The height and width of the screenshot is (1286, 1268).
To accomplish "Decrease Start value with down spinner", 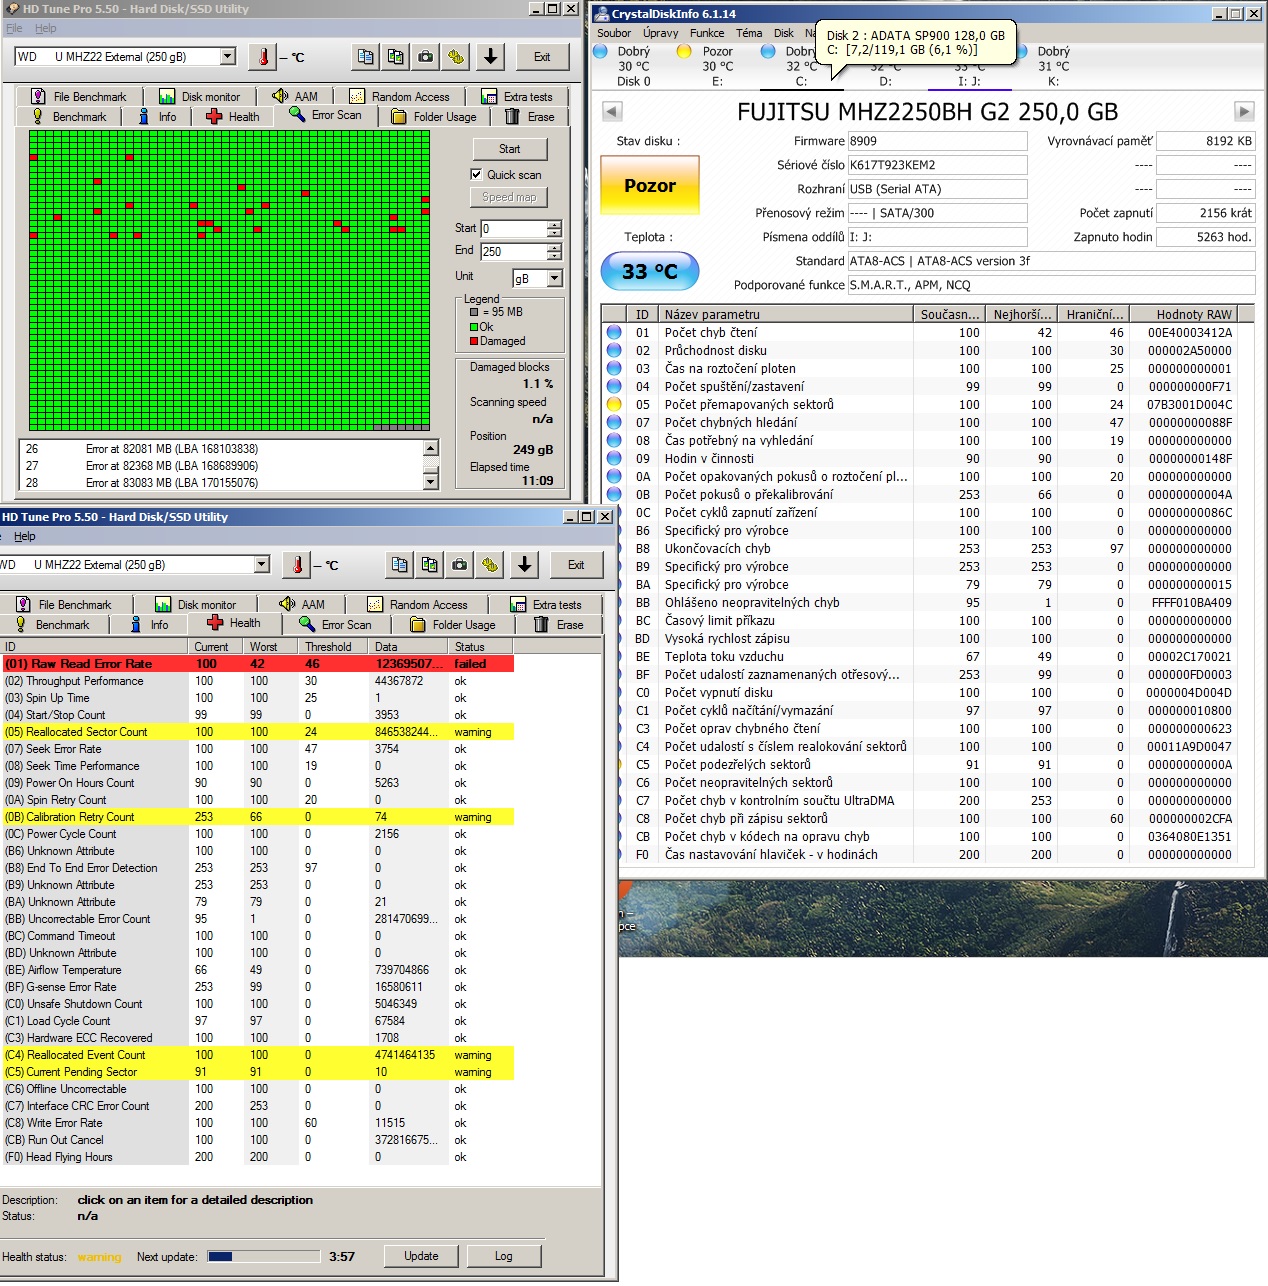I will tap(555, 233).
